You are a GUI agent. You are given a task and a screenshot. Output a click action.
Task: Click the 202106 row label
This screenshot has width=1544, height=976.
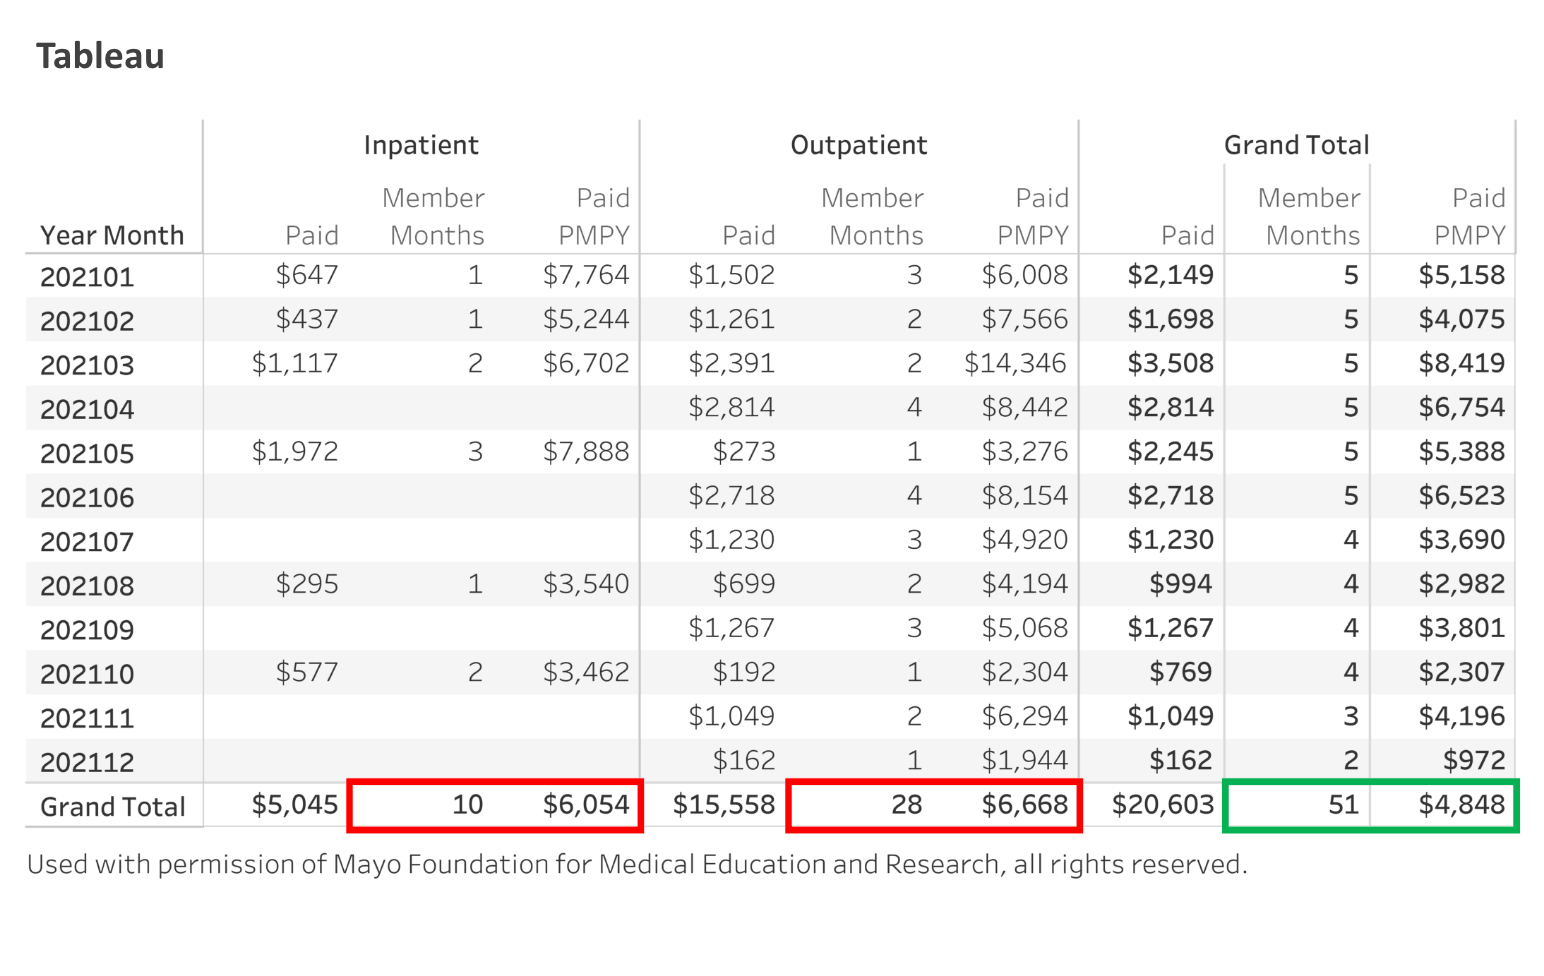pyautogui.click(x=87, y=497)
